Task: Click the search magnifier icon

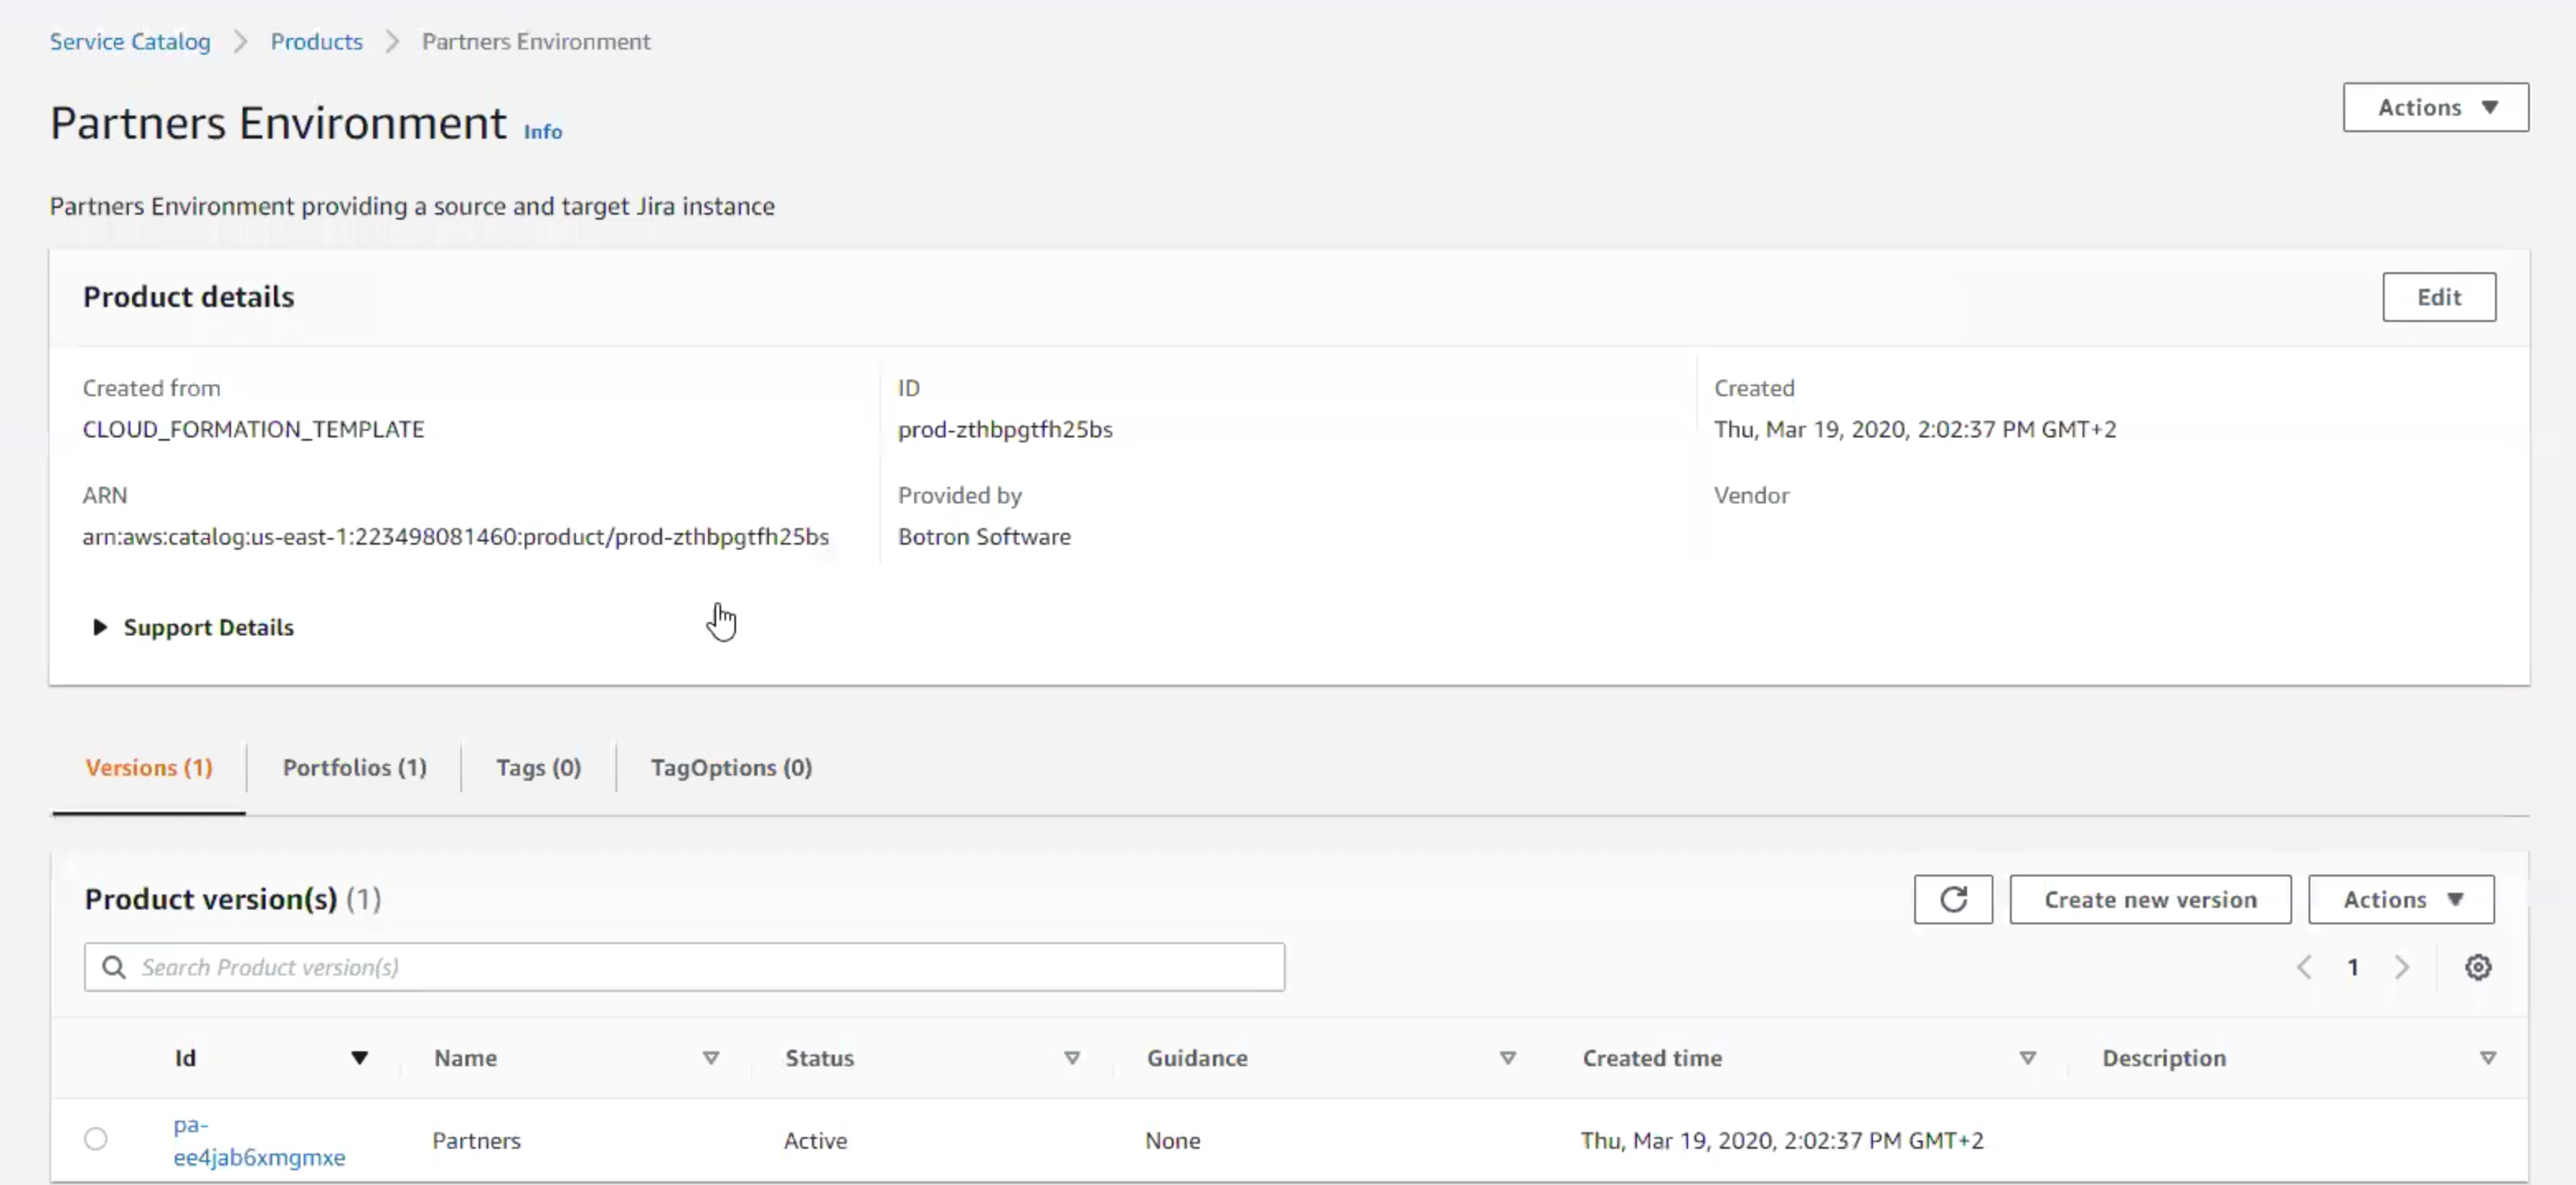Action: [114, 967]
